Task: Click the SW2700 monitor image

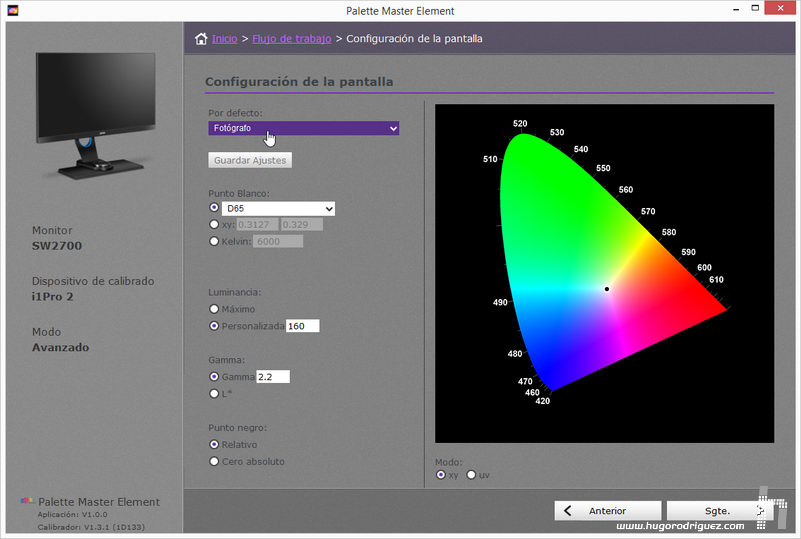Action: click(x=96, y=115)
